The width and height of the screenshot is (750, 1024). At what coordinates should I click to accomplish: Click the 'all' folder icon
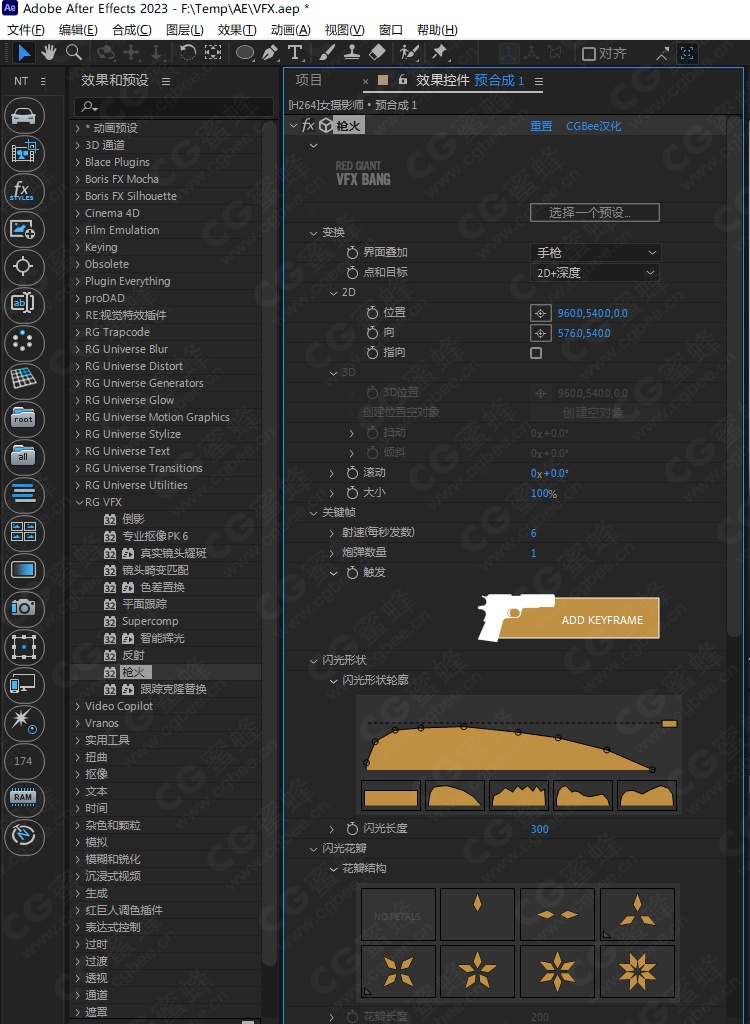tap(24, 457)
